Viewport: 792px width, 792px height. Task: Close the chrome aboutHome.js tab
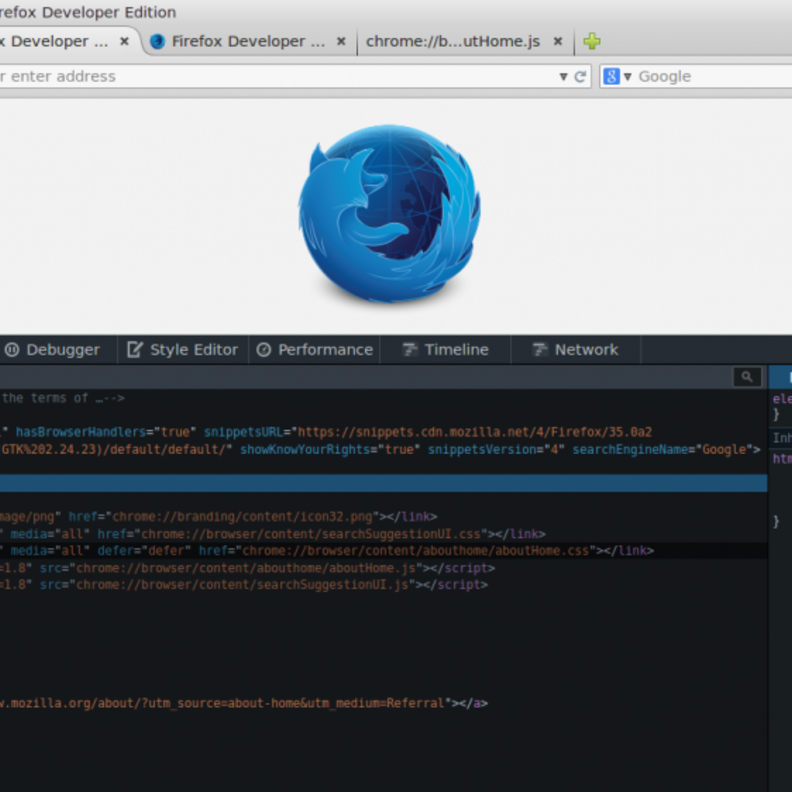point(558,41)
